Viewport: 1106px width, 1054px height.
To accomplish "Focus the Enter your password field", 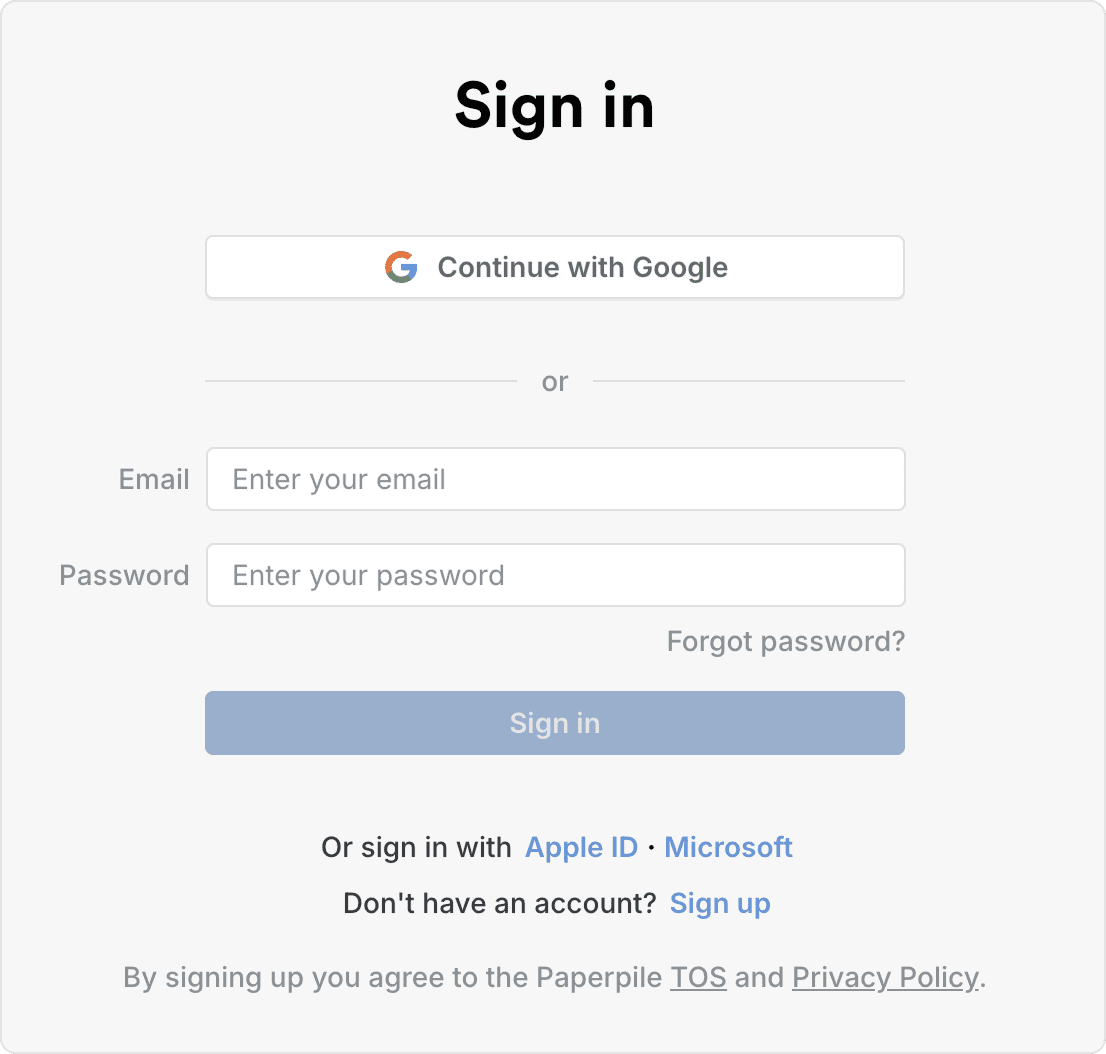I will click(555, 575).
